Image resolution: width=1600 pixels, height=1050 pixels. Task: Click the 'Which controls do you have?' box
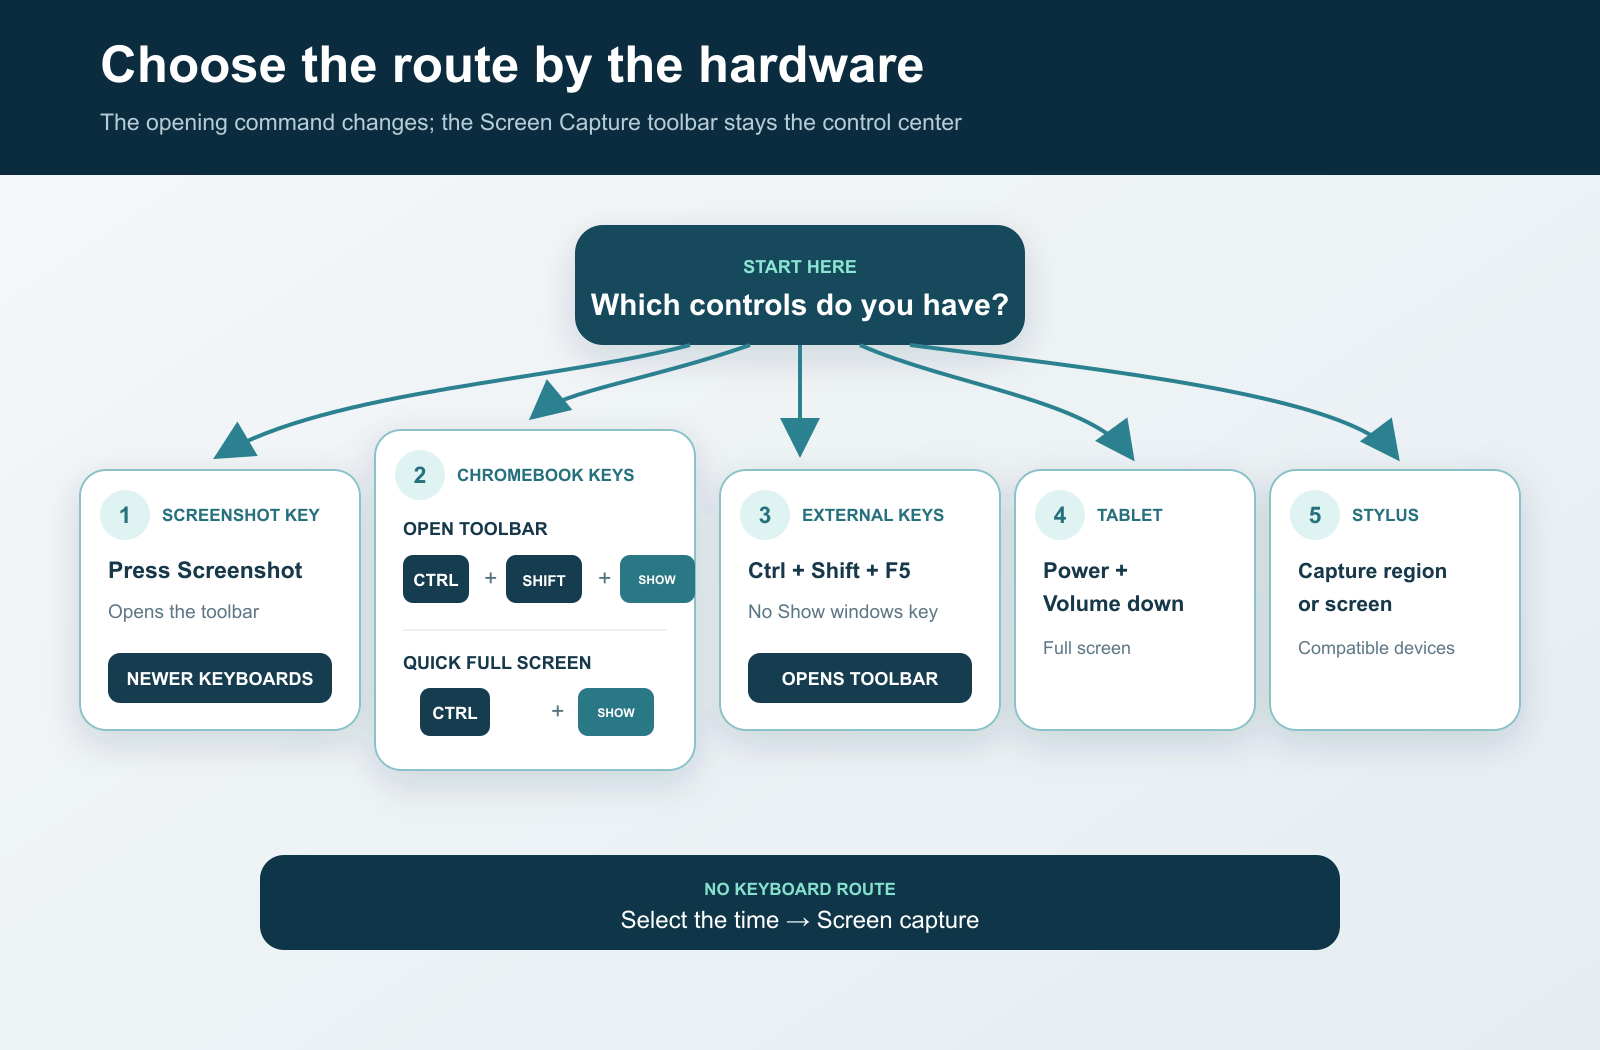[800, 285]
